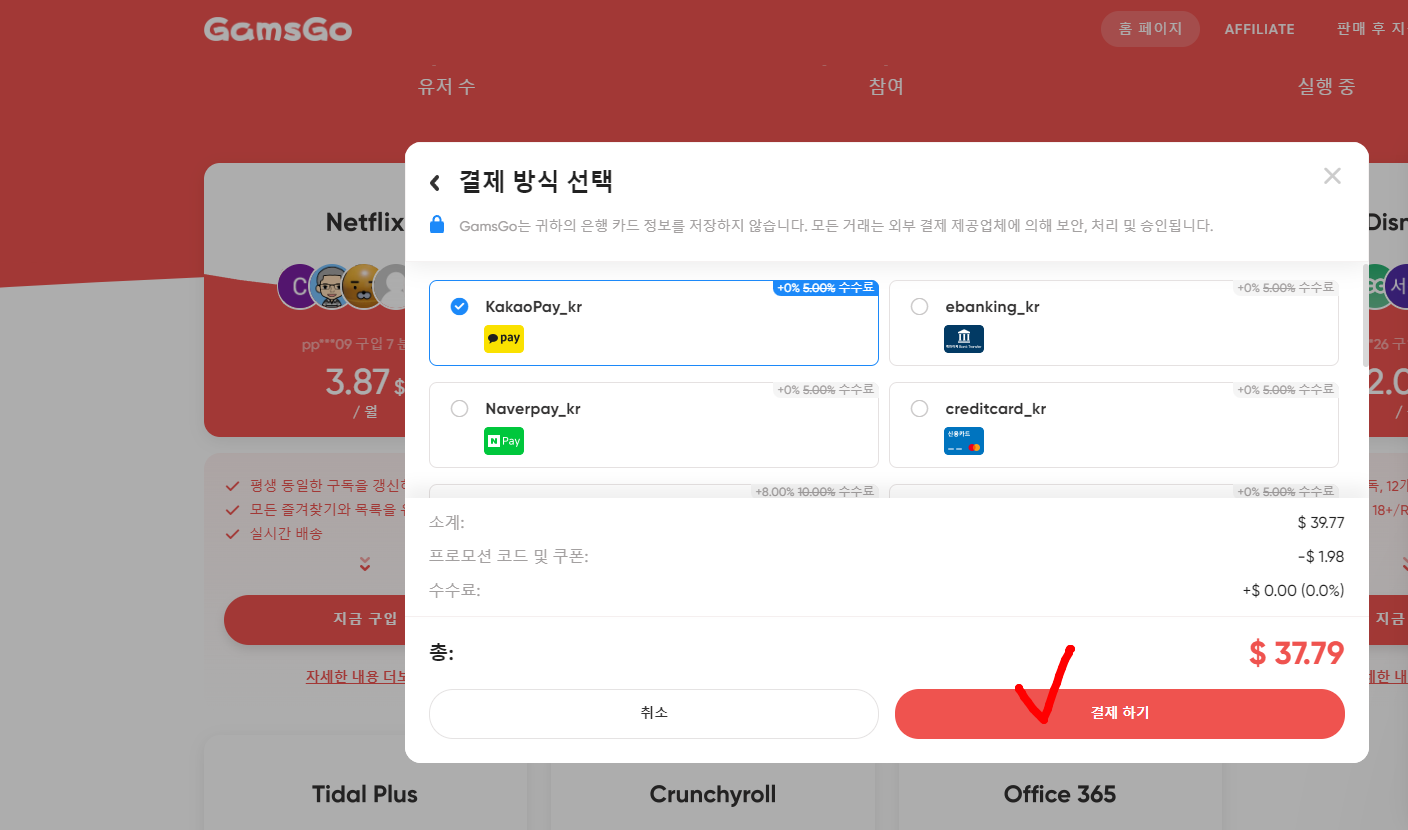The image size is (1408, 830).
Task: Click the total amount $ 37.79
Action: (1296, 653)
